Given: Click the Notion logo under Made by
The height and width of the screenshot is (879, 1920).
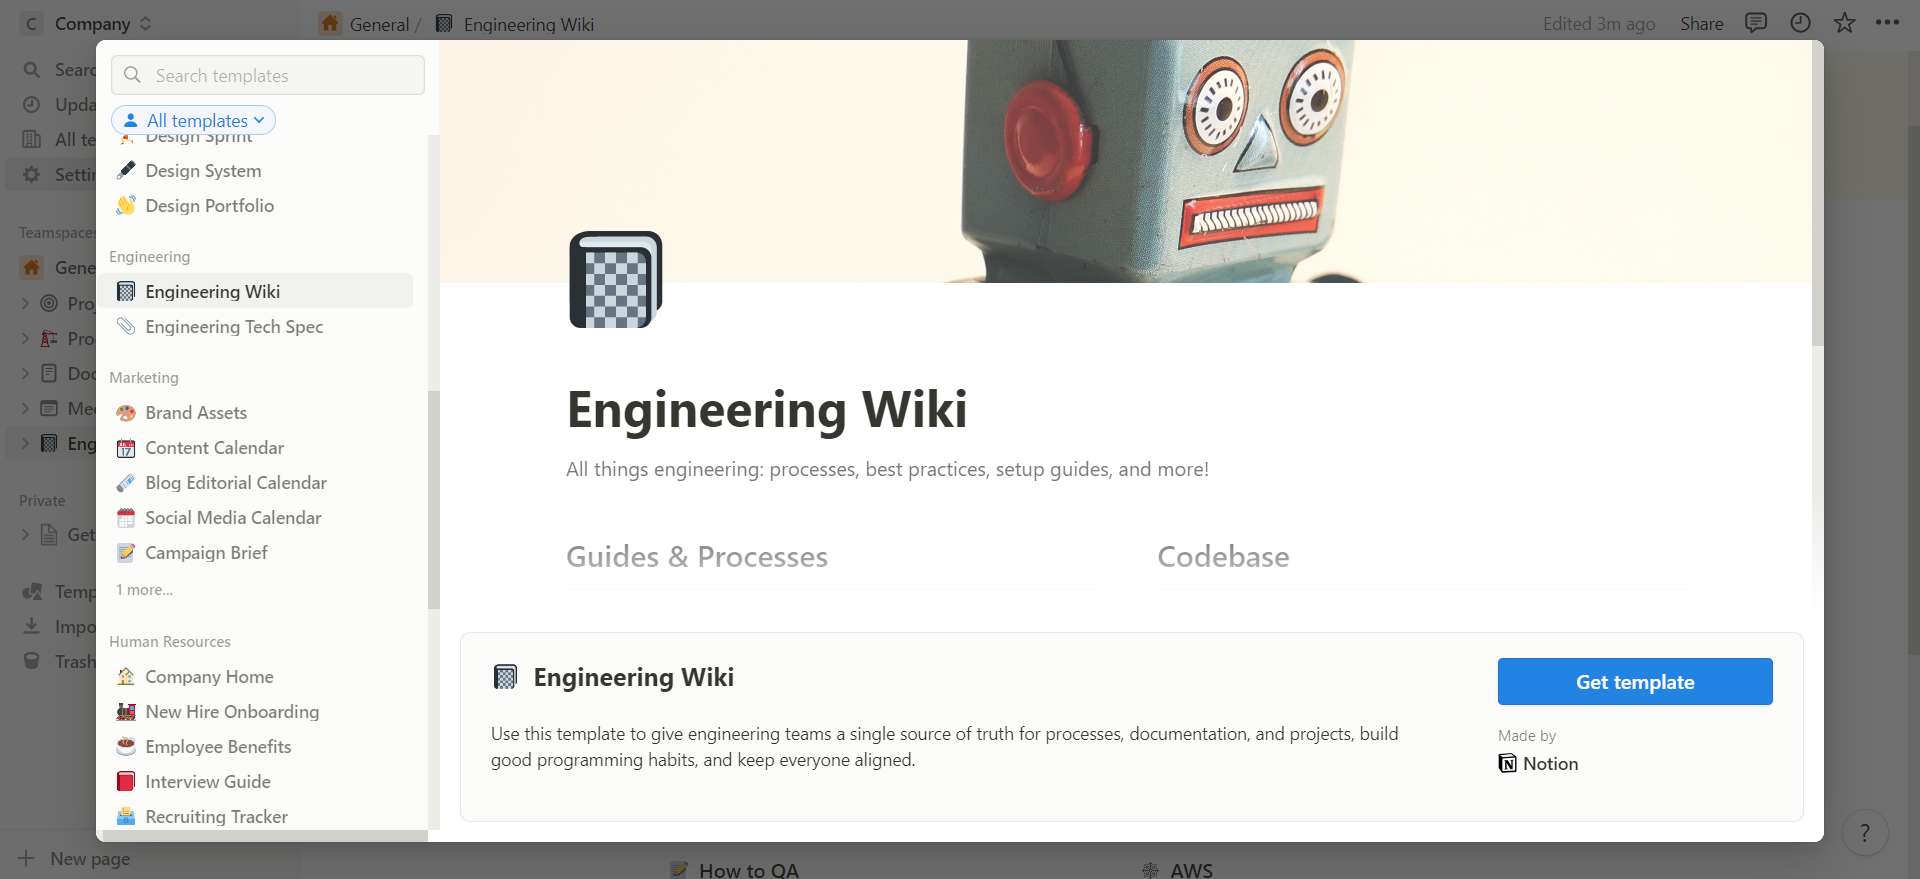Looking at the screenshot, I should (1507, 763).
